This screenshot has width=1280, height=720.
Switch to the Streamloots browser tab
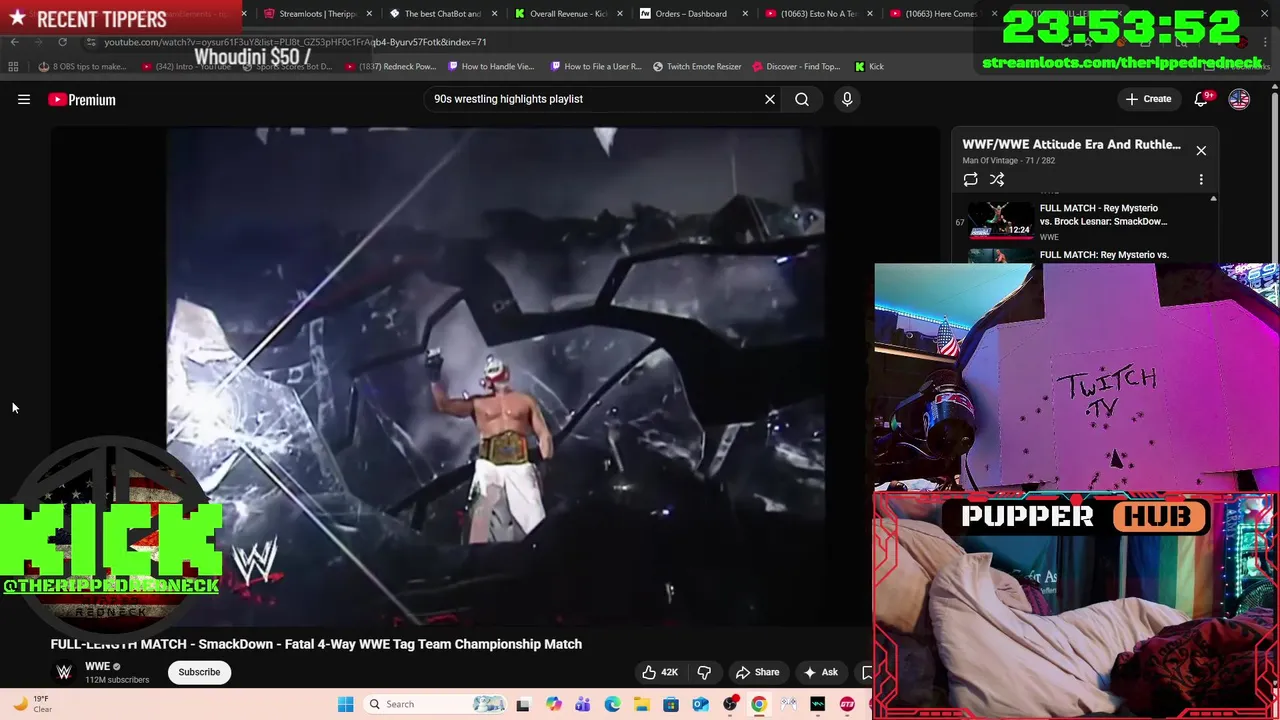pos(316,14)
